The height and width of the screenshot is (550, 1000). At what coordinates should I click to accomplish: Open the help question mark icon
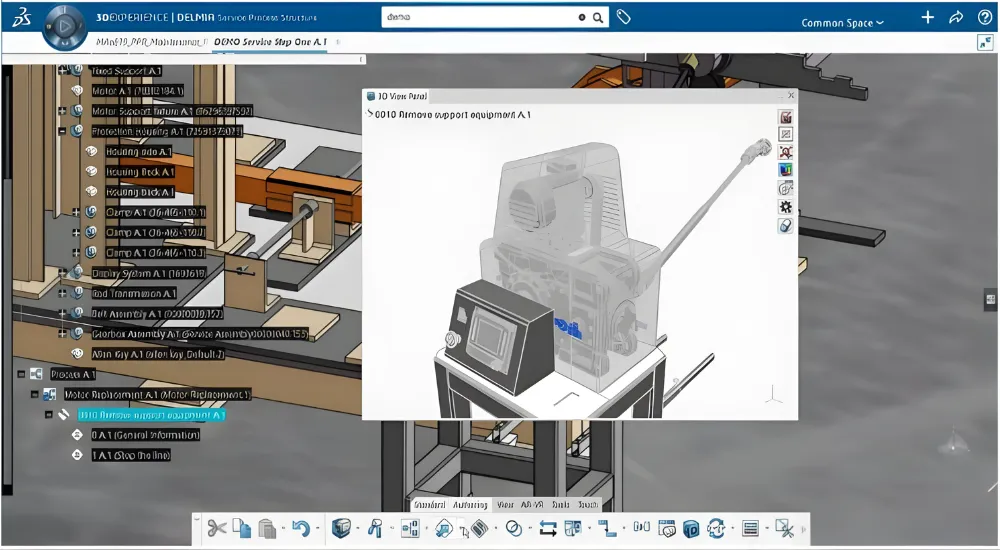click(x=984, y=18)
